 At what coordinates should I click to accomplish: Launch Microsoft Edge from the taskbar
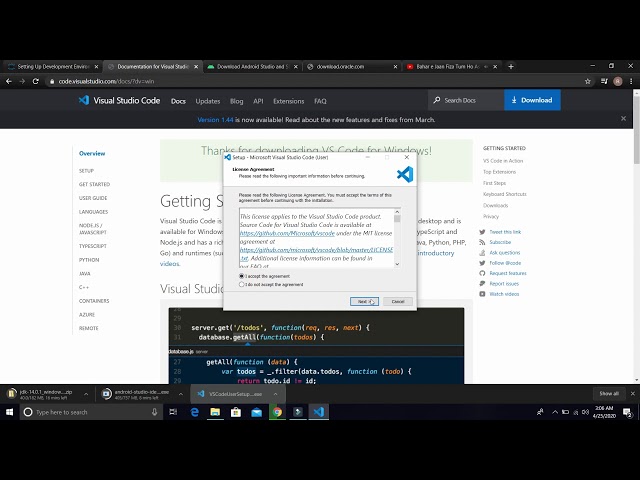[195, 412]
